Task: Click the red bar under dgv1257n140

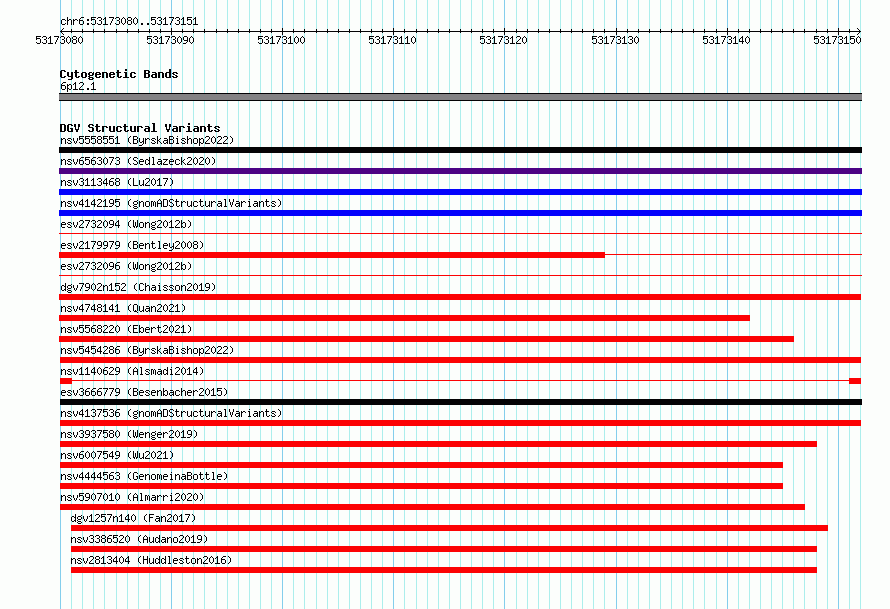Action: [449, 528]
